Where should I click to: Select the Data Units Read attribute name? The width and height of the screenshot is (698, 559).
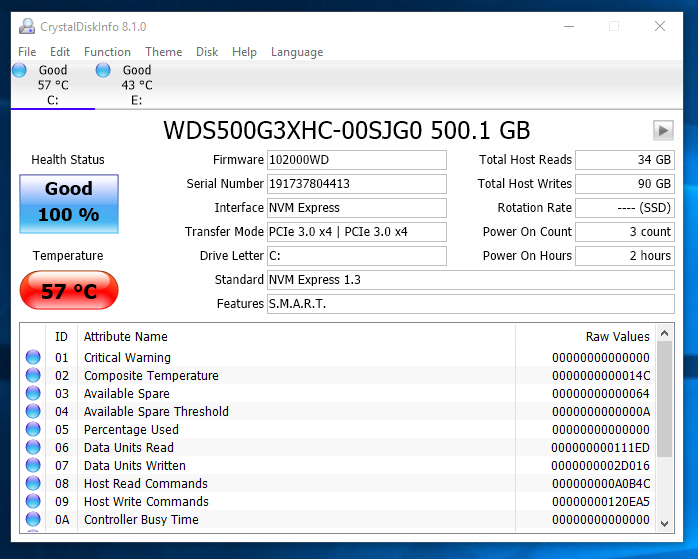(x=129, y=447)
